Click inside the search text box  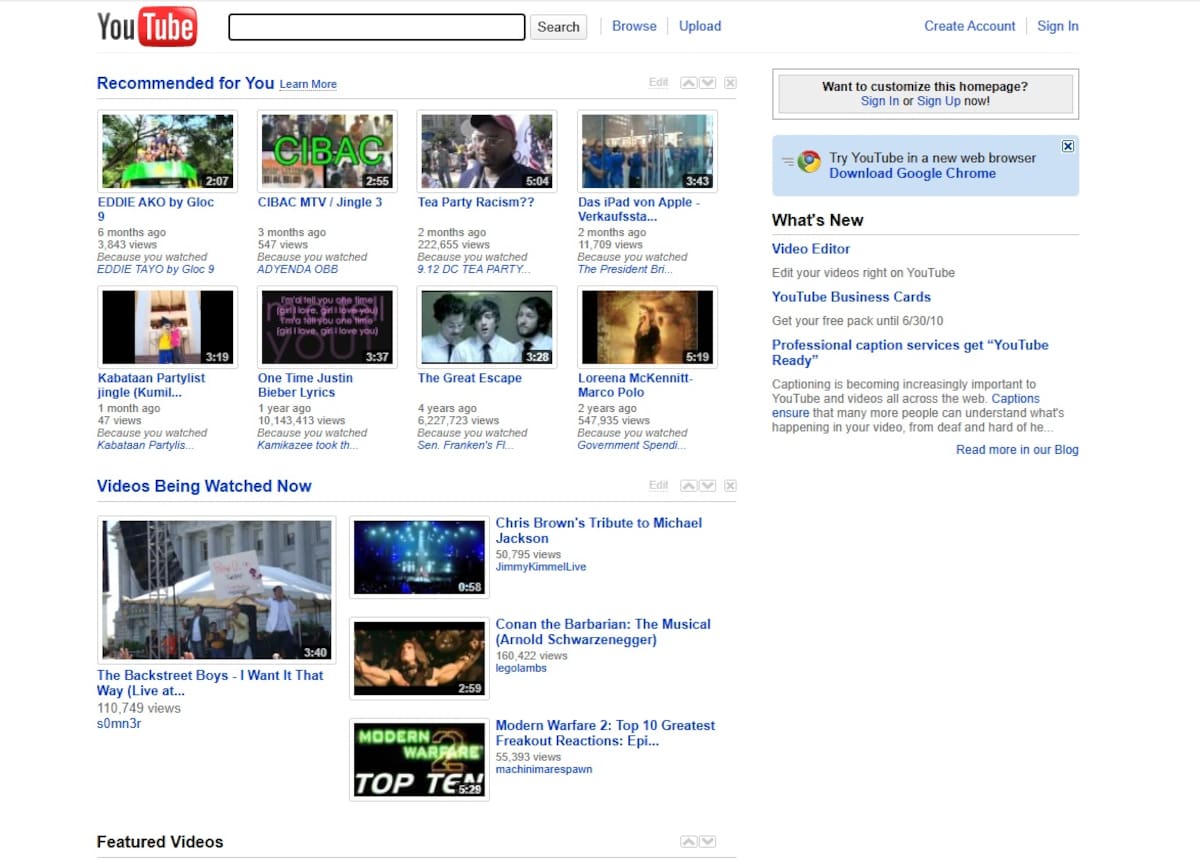(377, 27)
